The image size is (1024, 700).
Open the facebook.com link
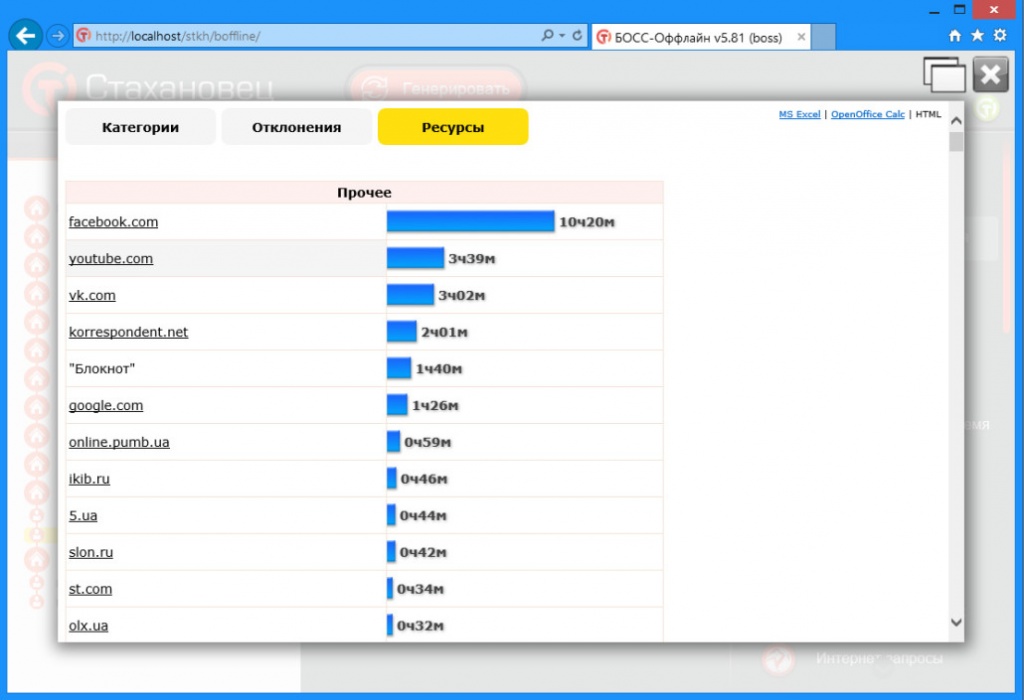(x=113, y=222)
